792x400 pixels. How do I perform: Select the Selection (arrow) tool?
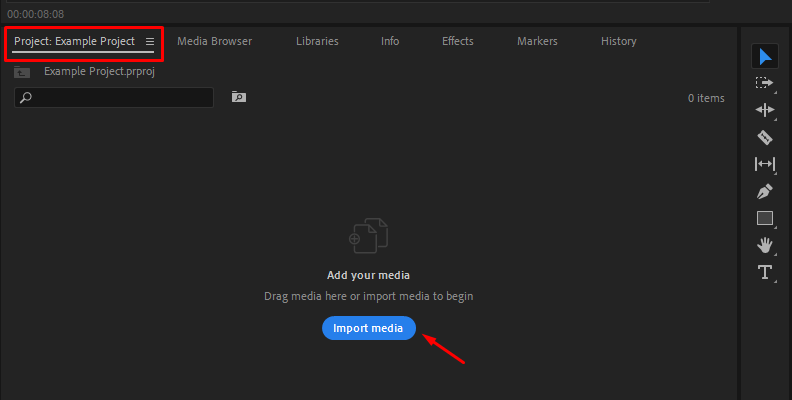tap(765, 56)
